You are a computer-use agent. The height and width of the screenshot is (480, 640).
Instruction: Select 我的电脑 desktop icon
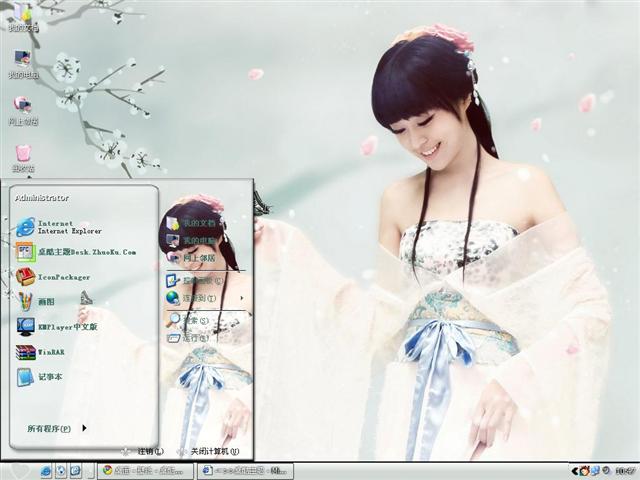coord(24,64)
